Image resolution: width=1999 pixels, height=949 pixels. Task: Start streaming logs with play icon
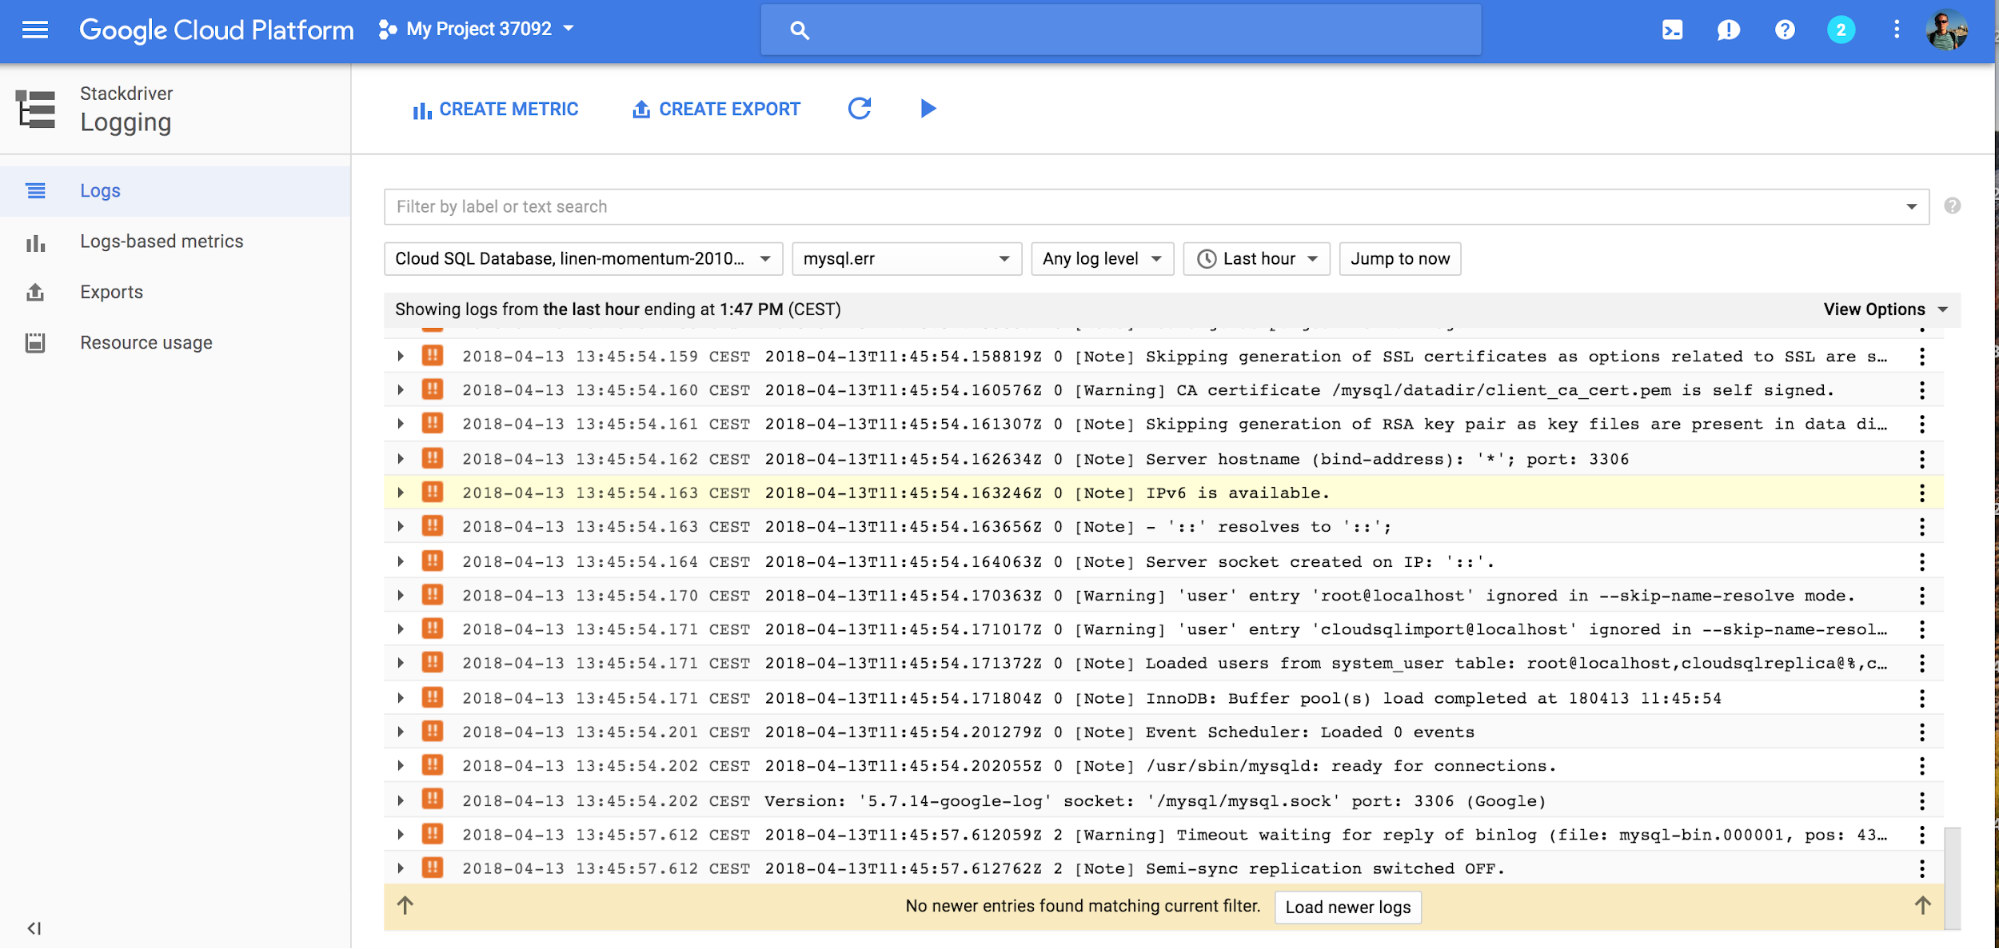tap(928, 108)
